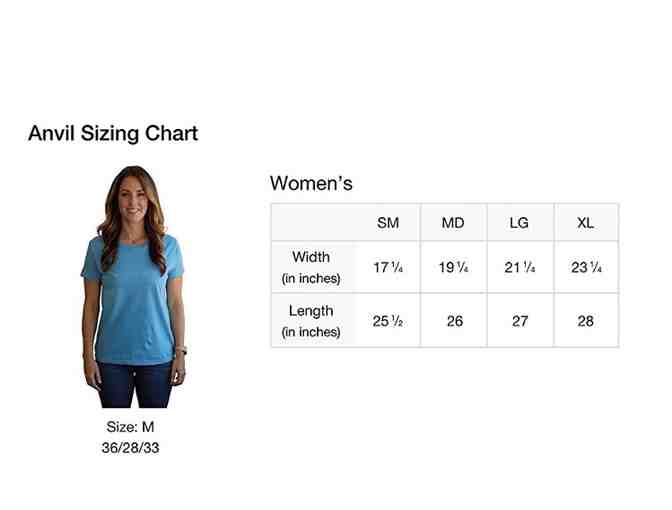Click the 25 ½ length cell
Screen dimensions: 672x510
pos(388,321)
